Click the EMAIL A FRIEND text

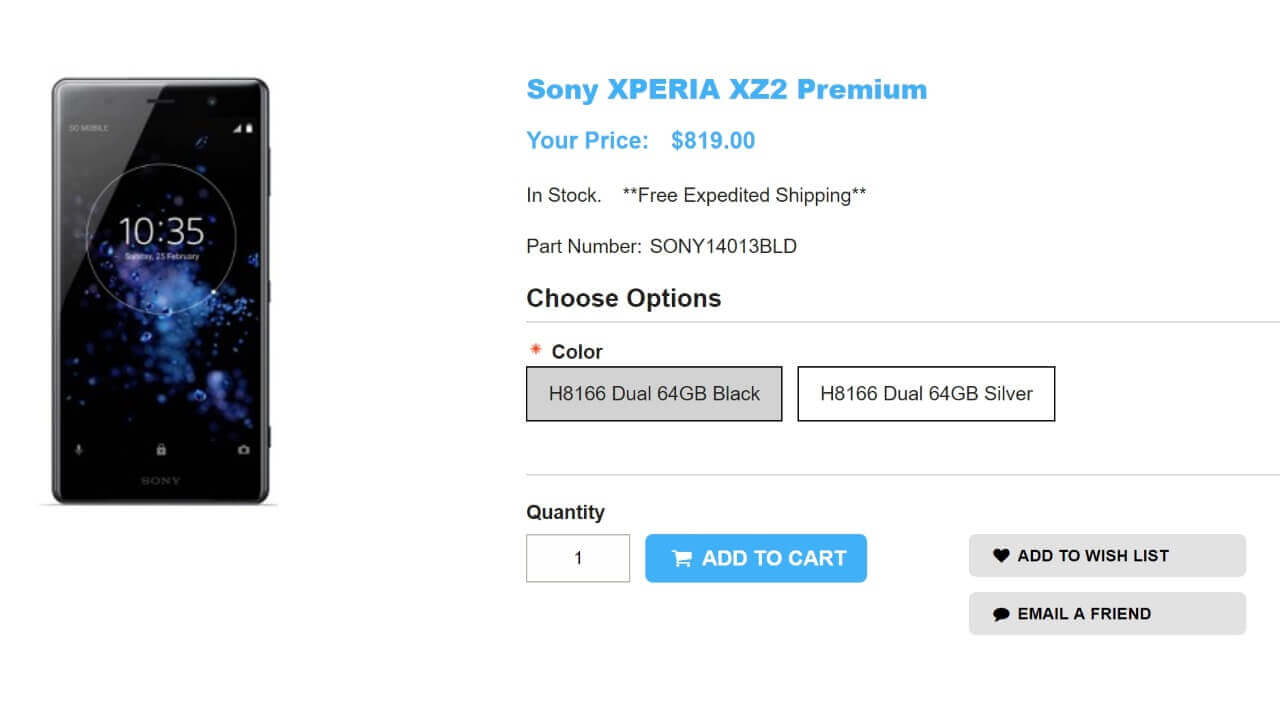1084,614
